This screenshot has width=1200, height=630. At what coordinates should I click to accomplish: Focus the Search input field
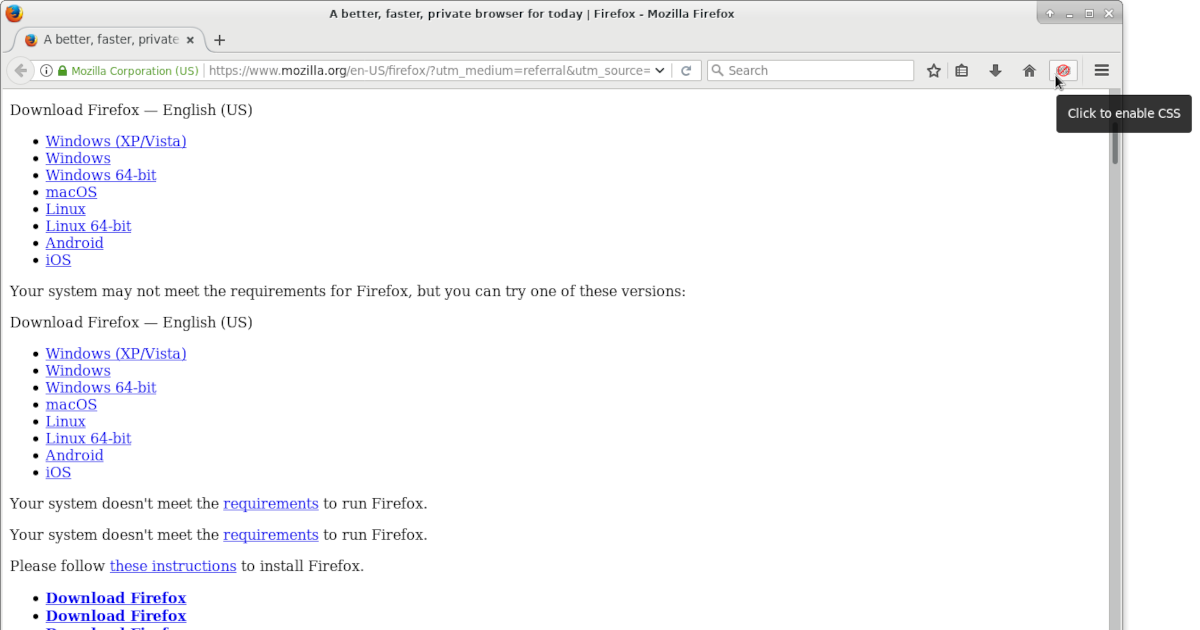click(810, 71)
